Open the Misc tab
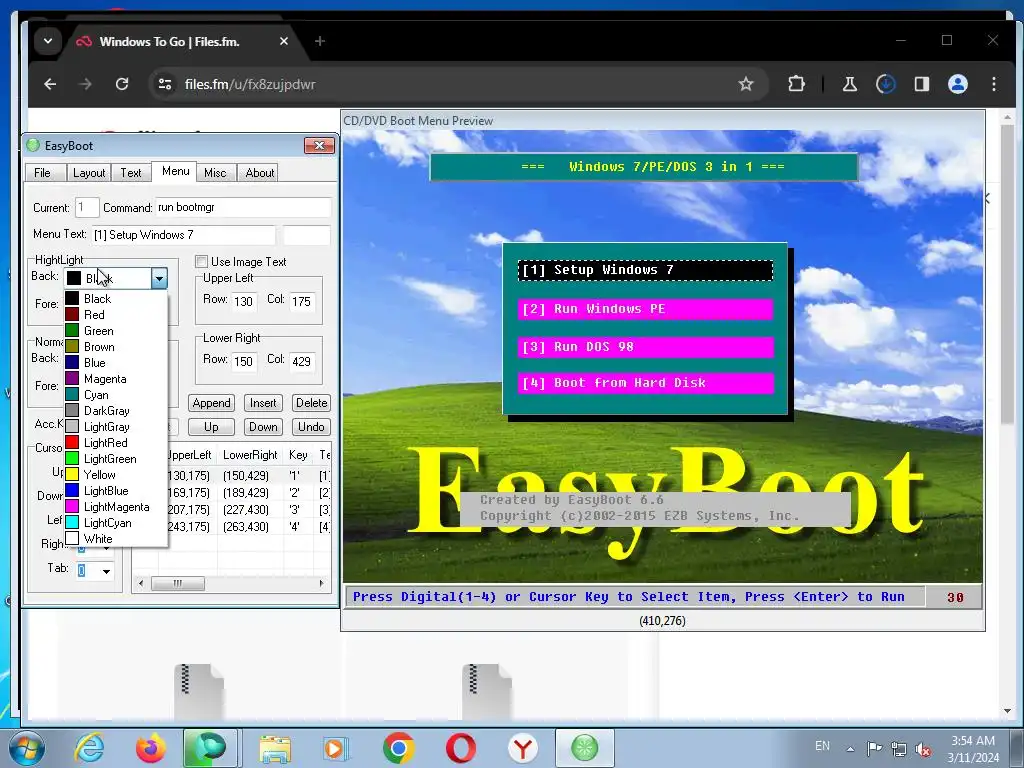Image resolution: width=1024 pixels, height=768 pixels. 215,173
